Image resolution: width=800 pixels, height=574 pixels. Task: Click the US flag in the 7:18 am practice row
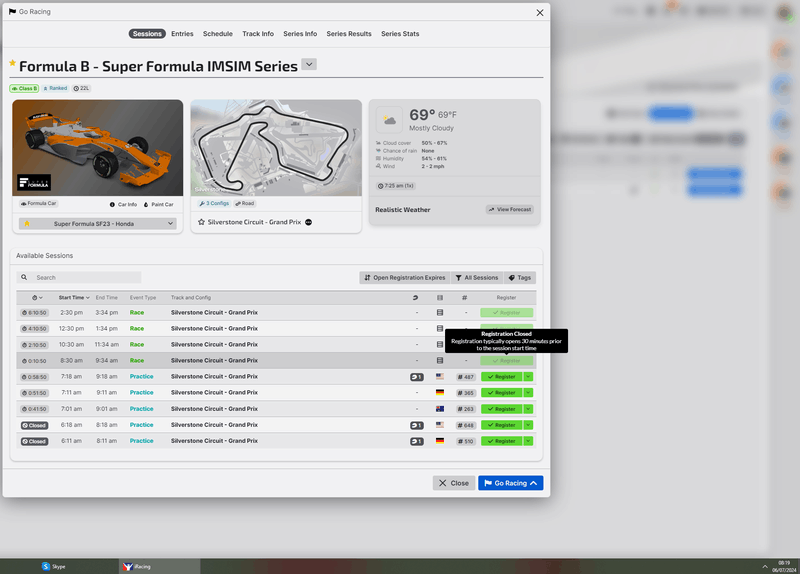coord(440,377)
